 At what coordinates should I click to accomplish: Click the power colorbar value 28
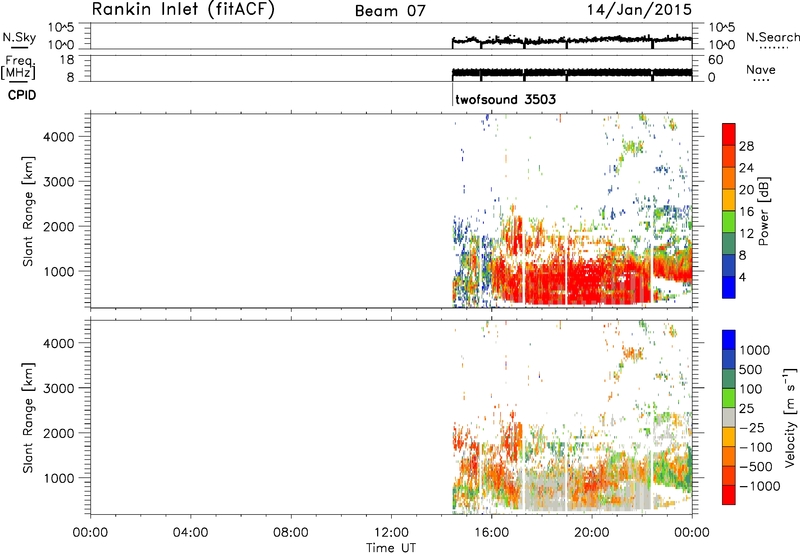point(746,146)
